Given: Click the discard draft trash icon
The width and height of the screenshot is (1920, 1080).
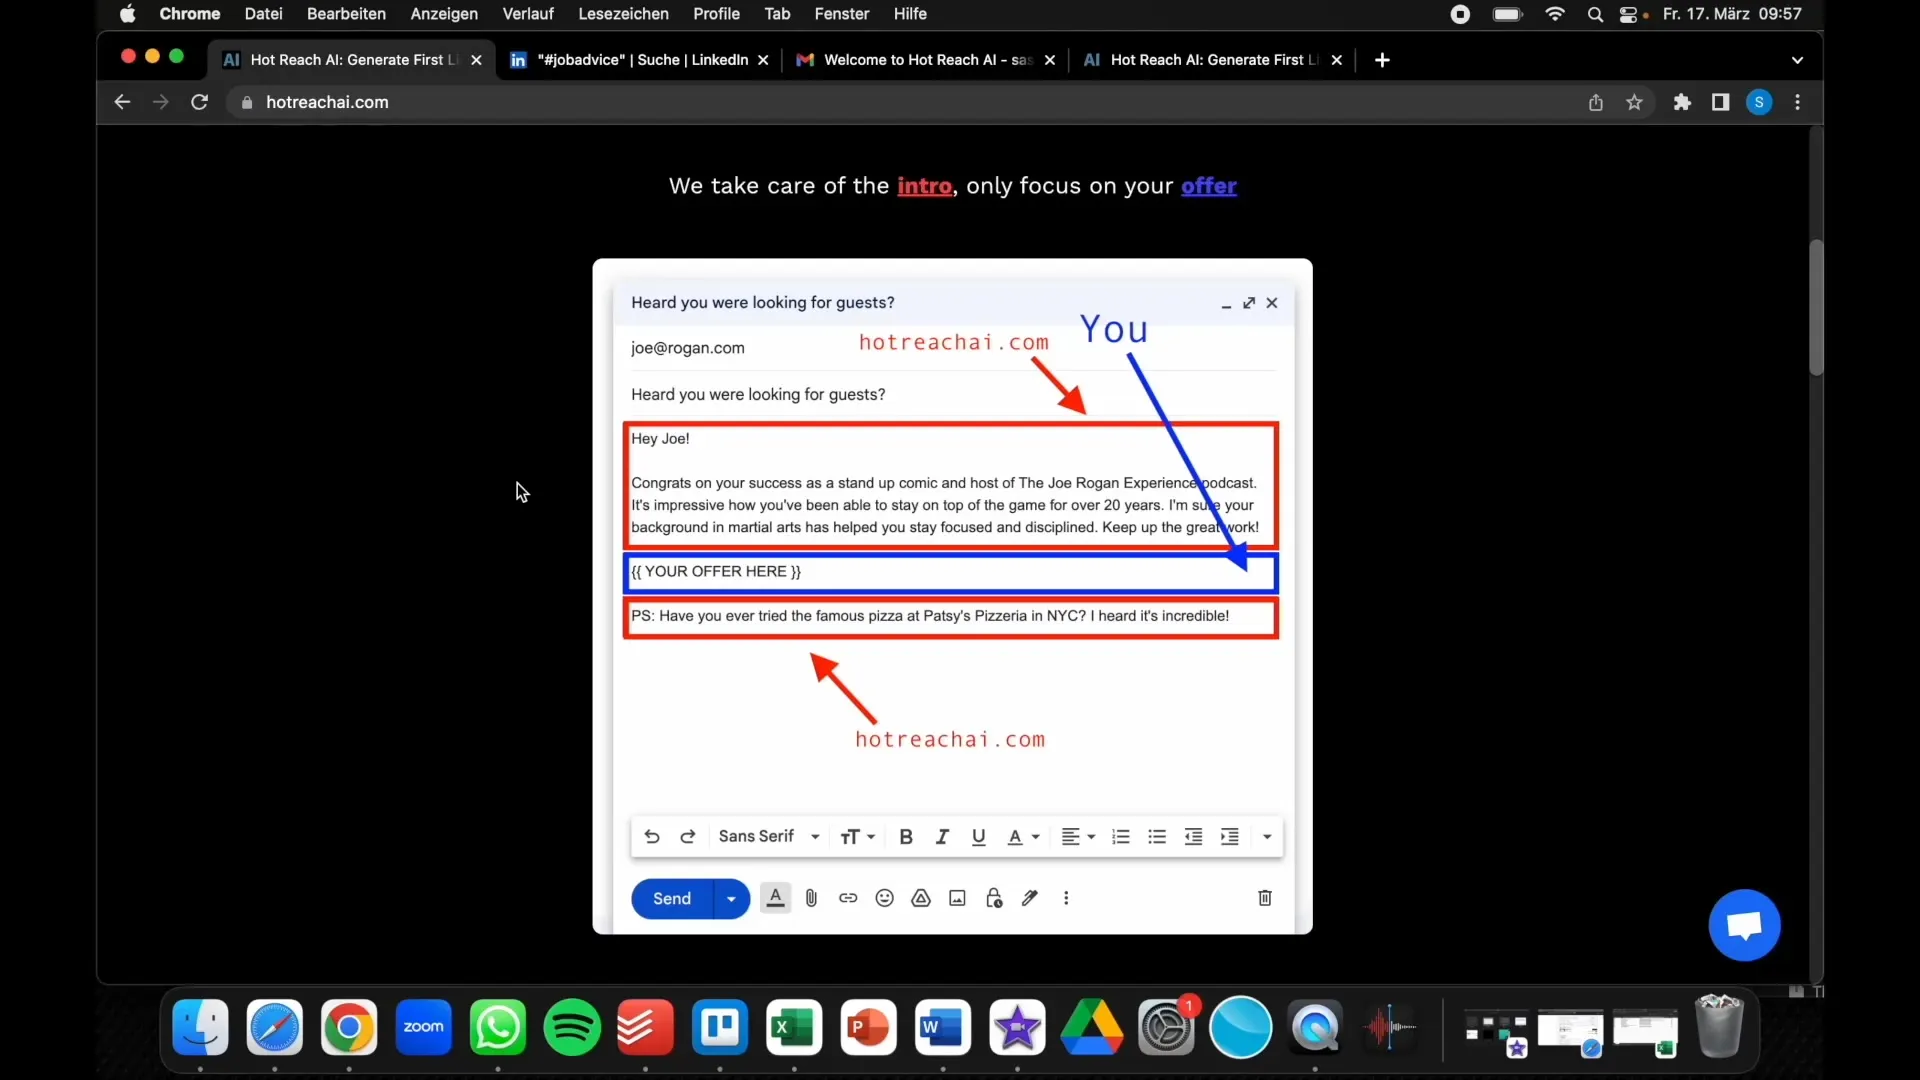Looking at the screenshot, I should 1263,898.
